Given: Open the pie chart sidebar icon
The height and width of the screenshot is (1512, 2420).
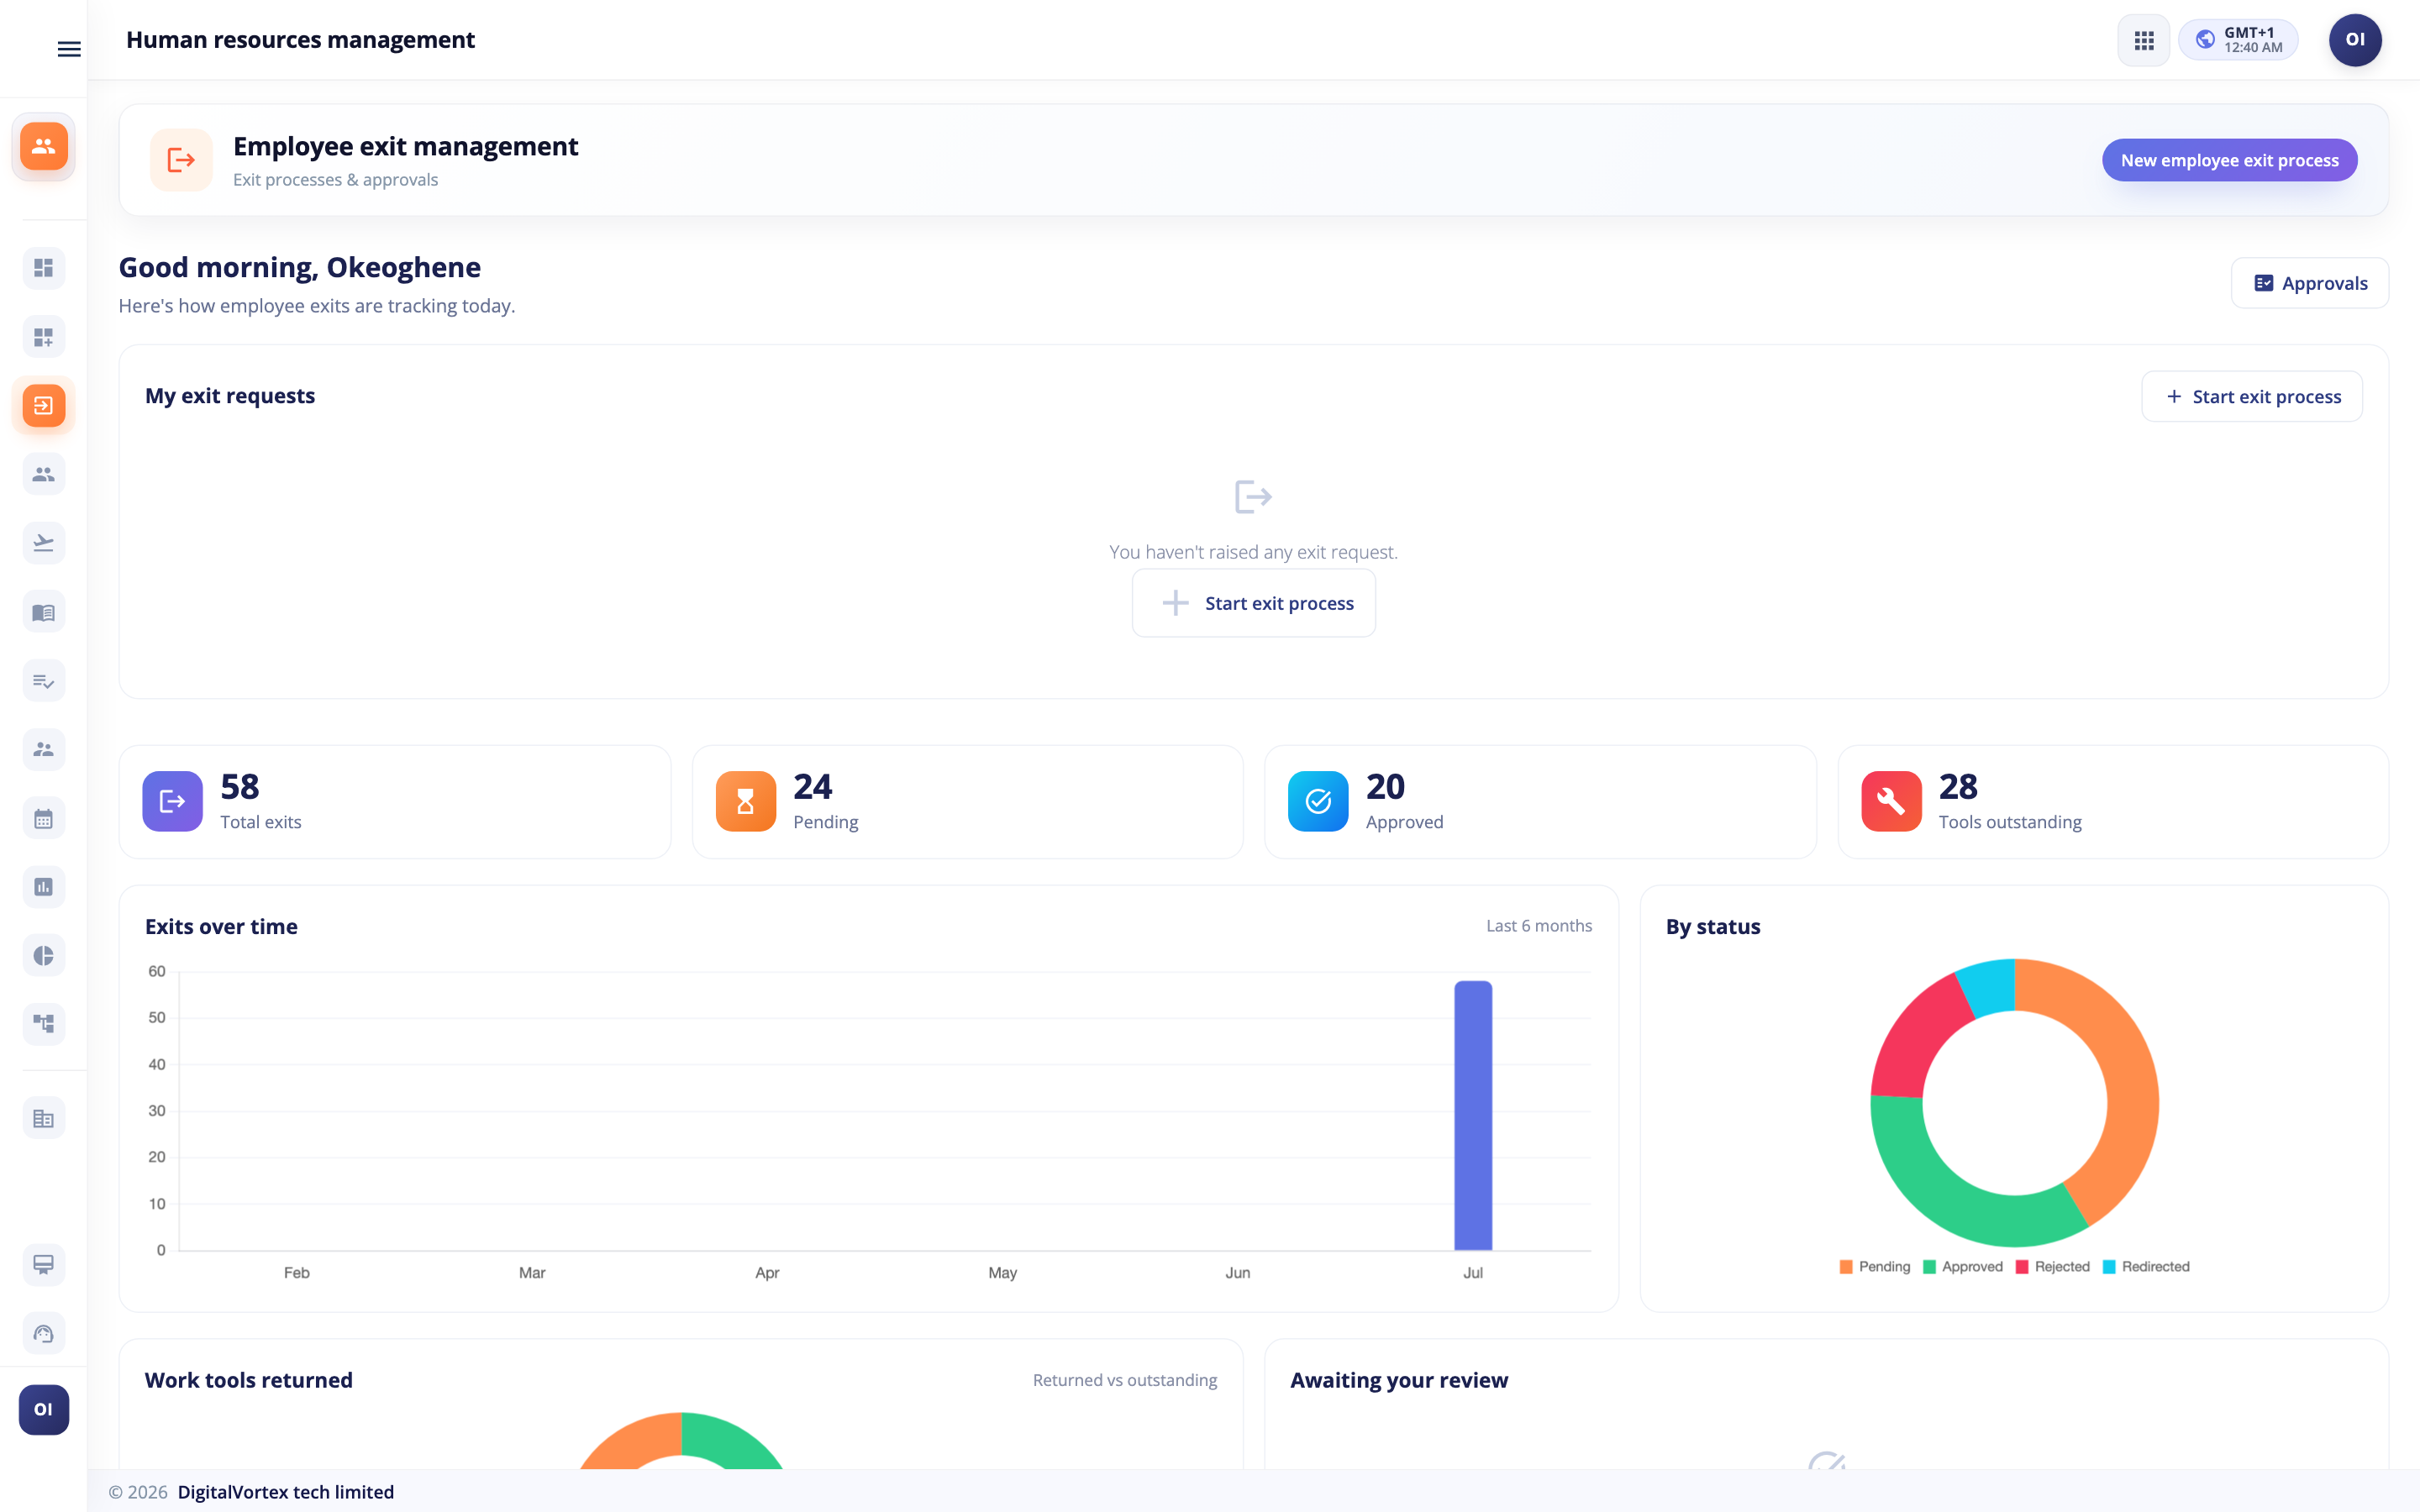Looking at the screenshot, I should pyautogui.click(x=43, y=955).
